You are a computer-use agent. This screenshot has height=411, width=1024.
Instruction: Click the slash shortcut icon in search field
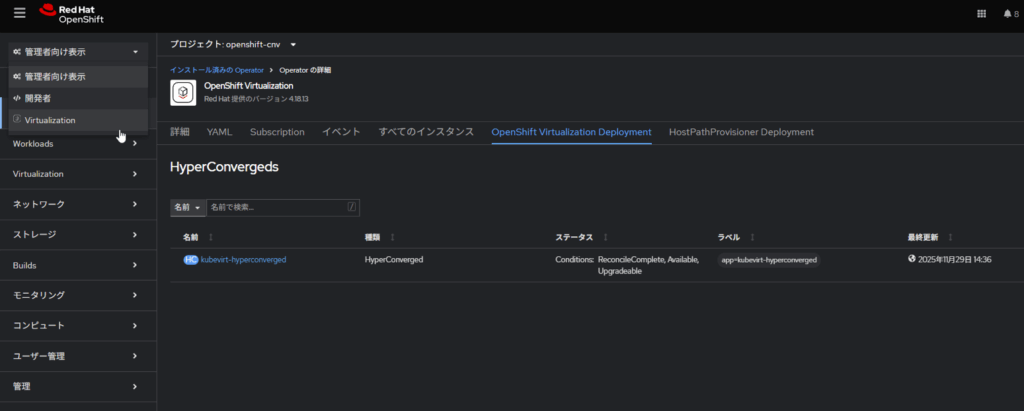click(x=352, y=207)
